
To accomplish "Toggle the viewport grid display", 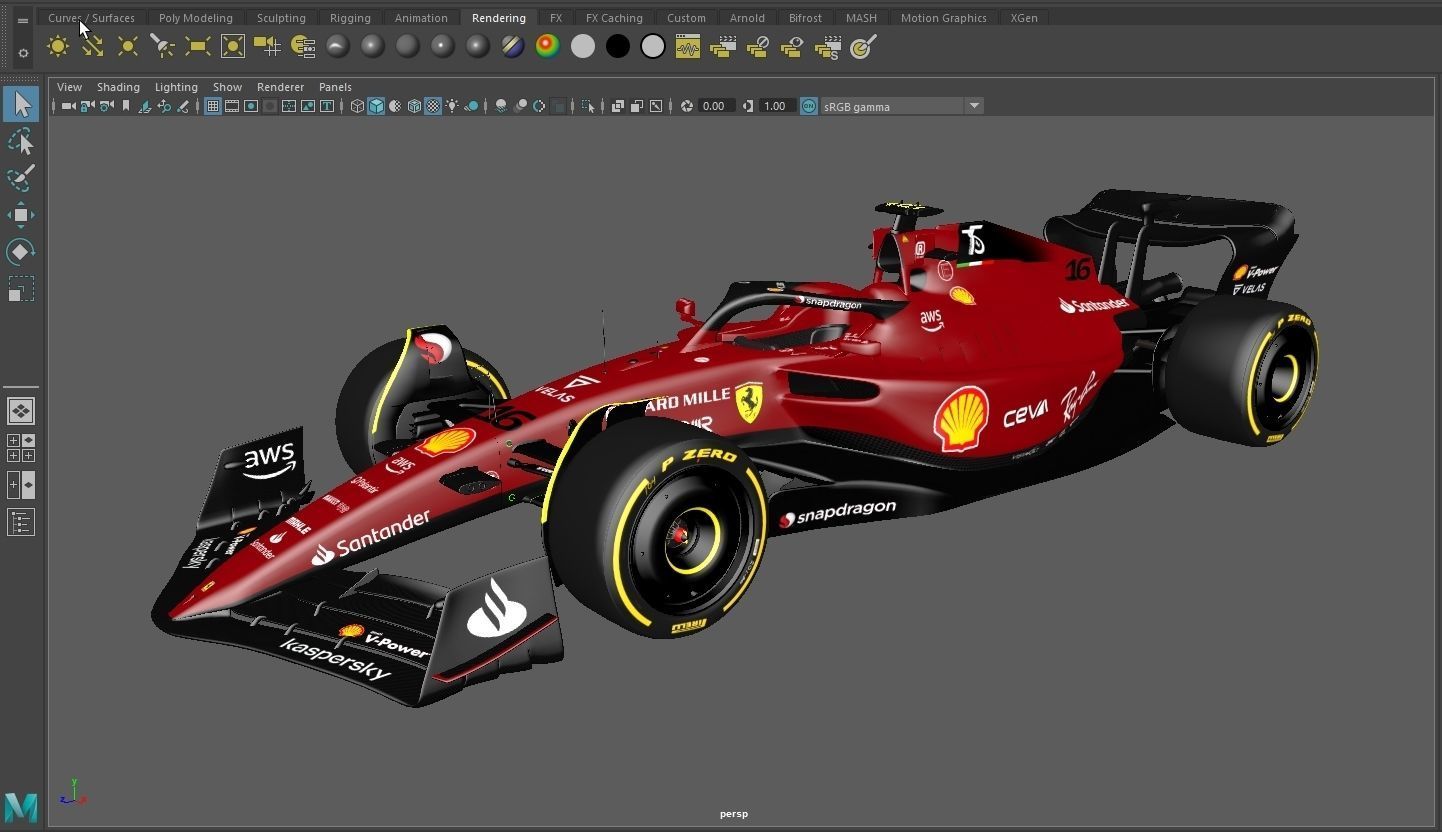I will coord(213,106).
